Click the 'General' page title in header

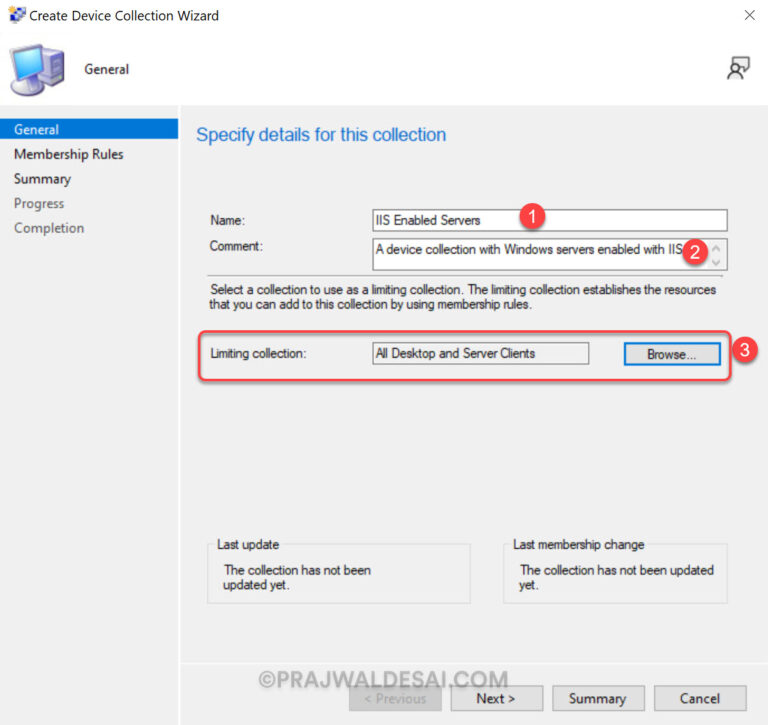pos(107,69)
